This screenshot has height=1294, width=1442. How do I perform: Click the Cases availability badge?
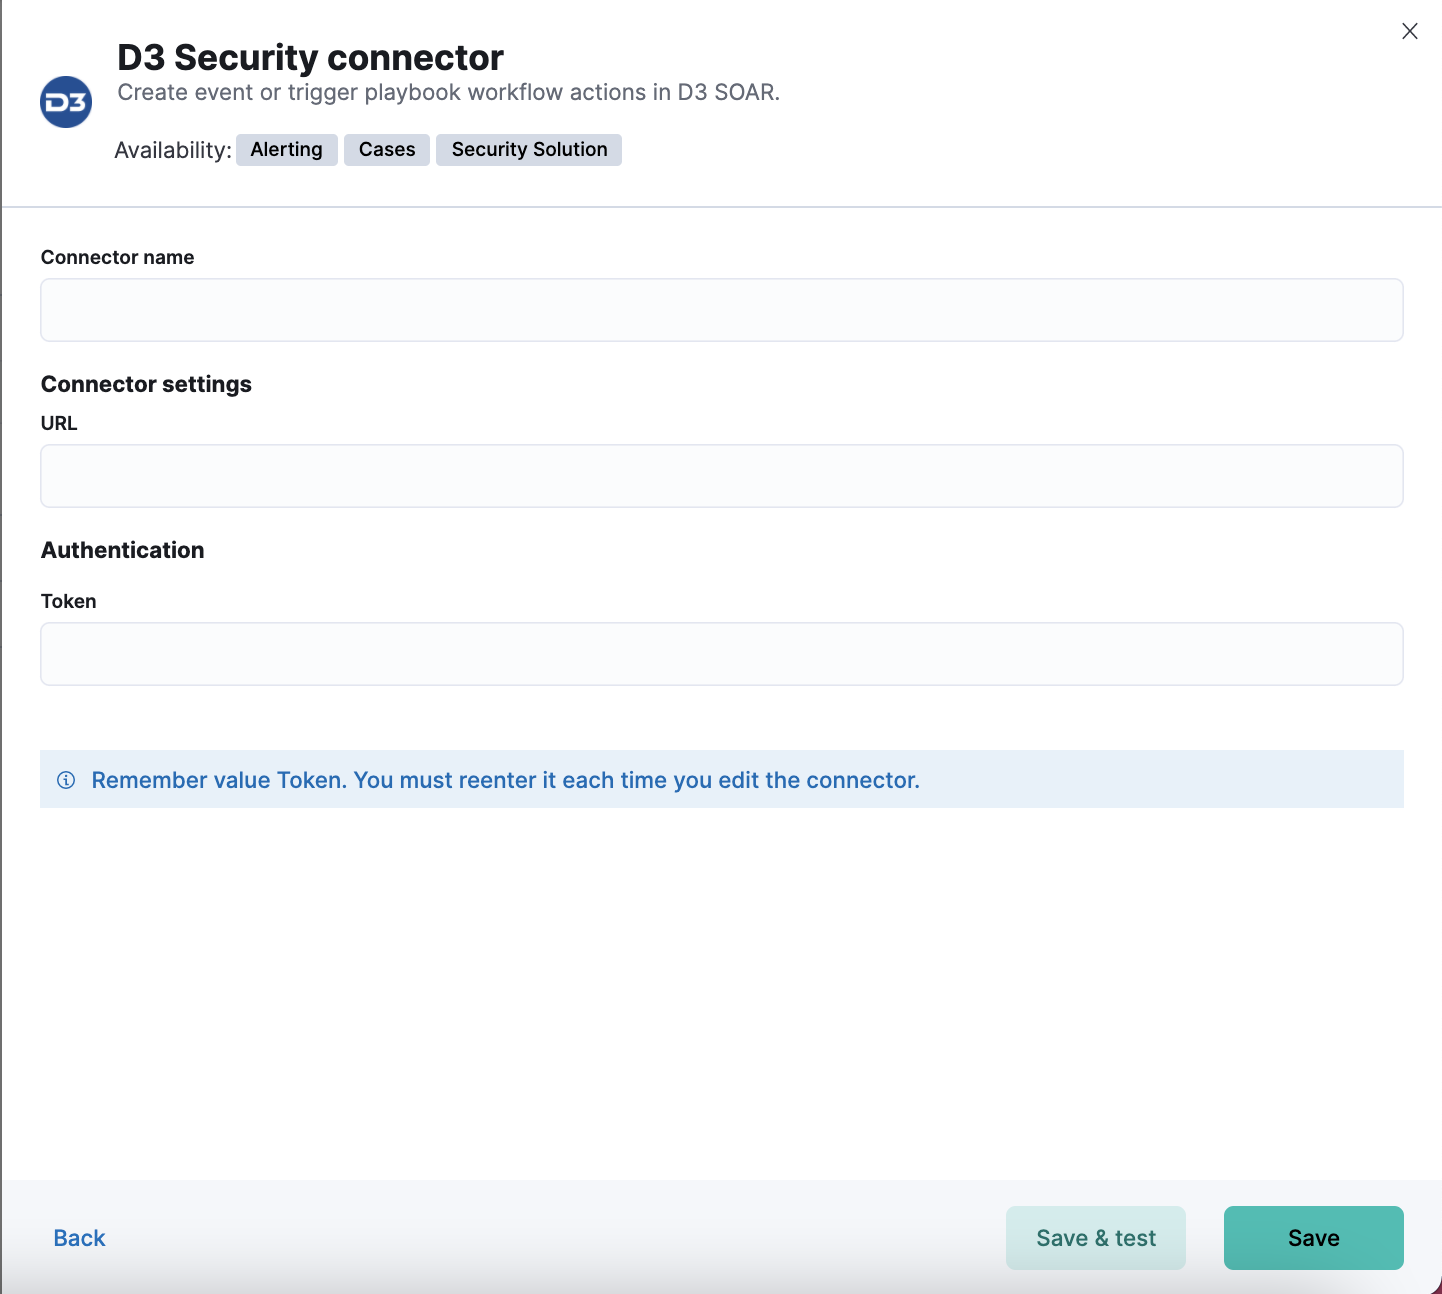pos(387,150)
